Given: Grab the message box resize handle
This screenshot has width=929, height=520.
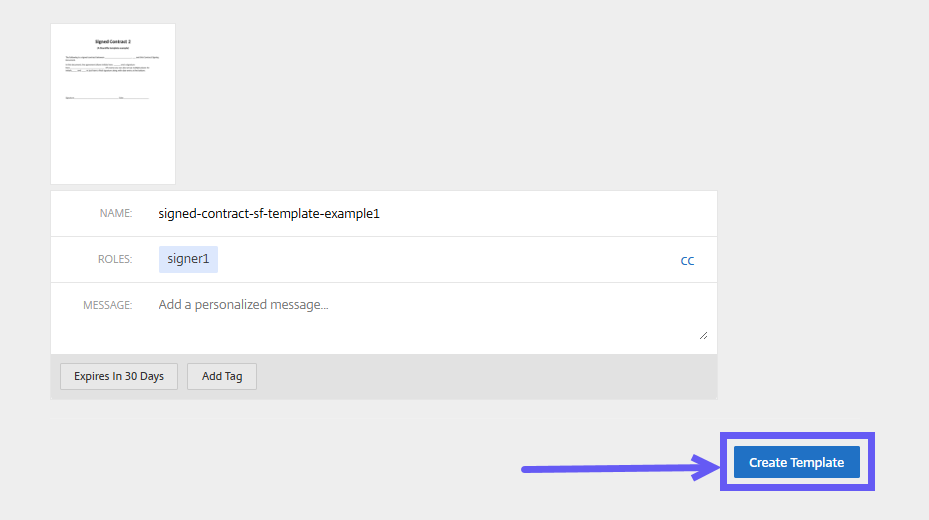Looking at the screenshot, I should point(703,335).
